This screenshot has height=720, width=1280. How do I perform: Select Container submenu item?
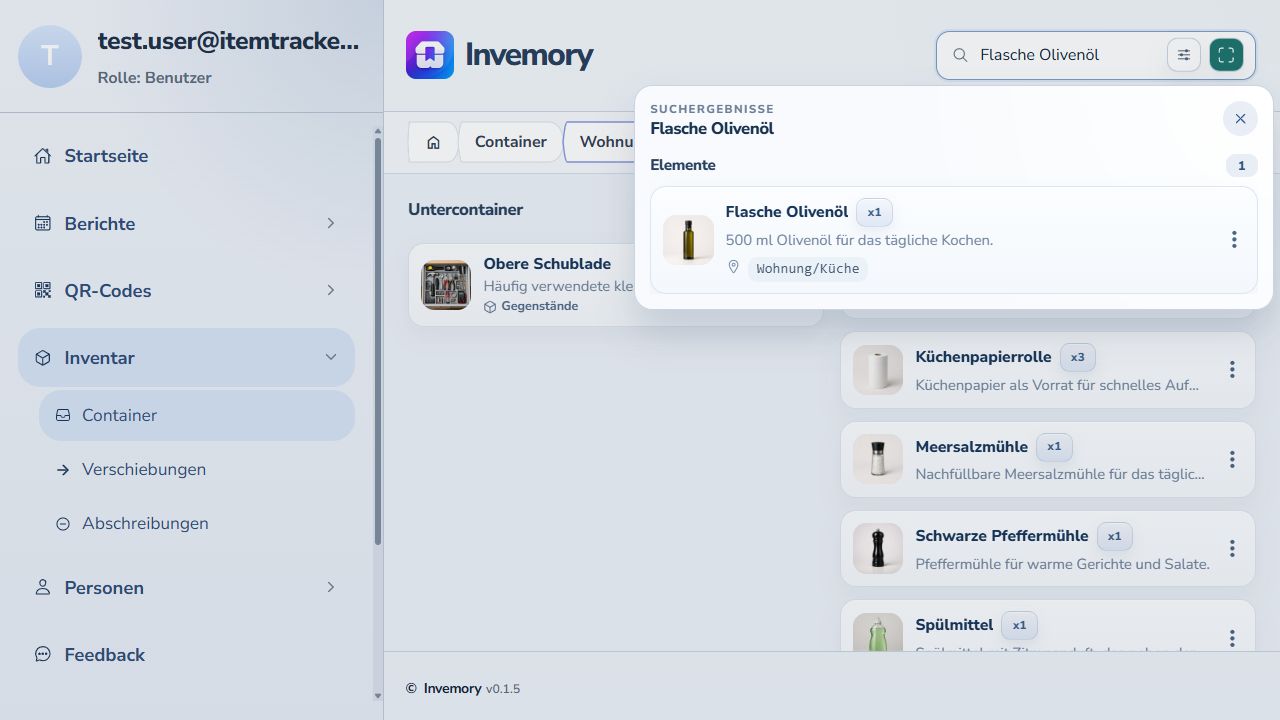197,415
